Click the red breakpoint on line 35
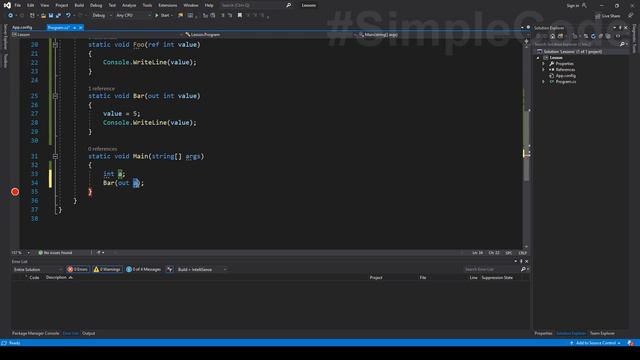This screenshot has width=640, height=360. pyautogui.click(x=15, y=192)
